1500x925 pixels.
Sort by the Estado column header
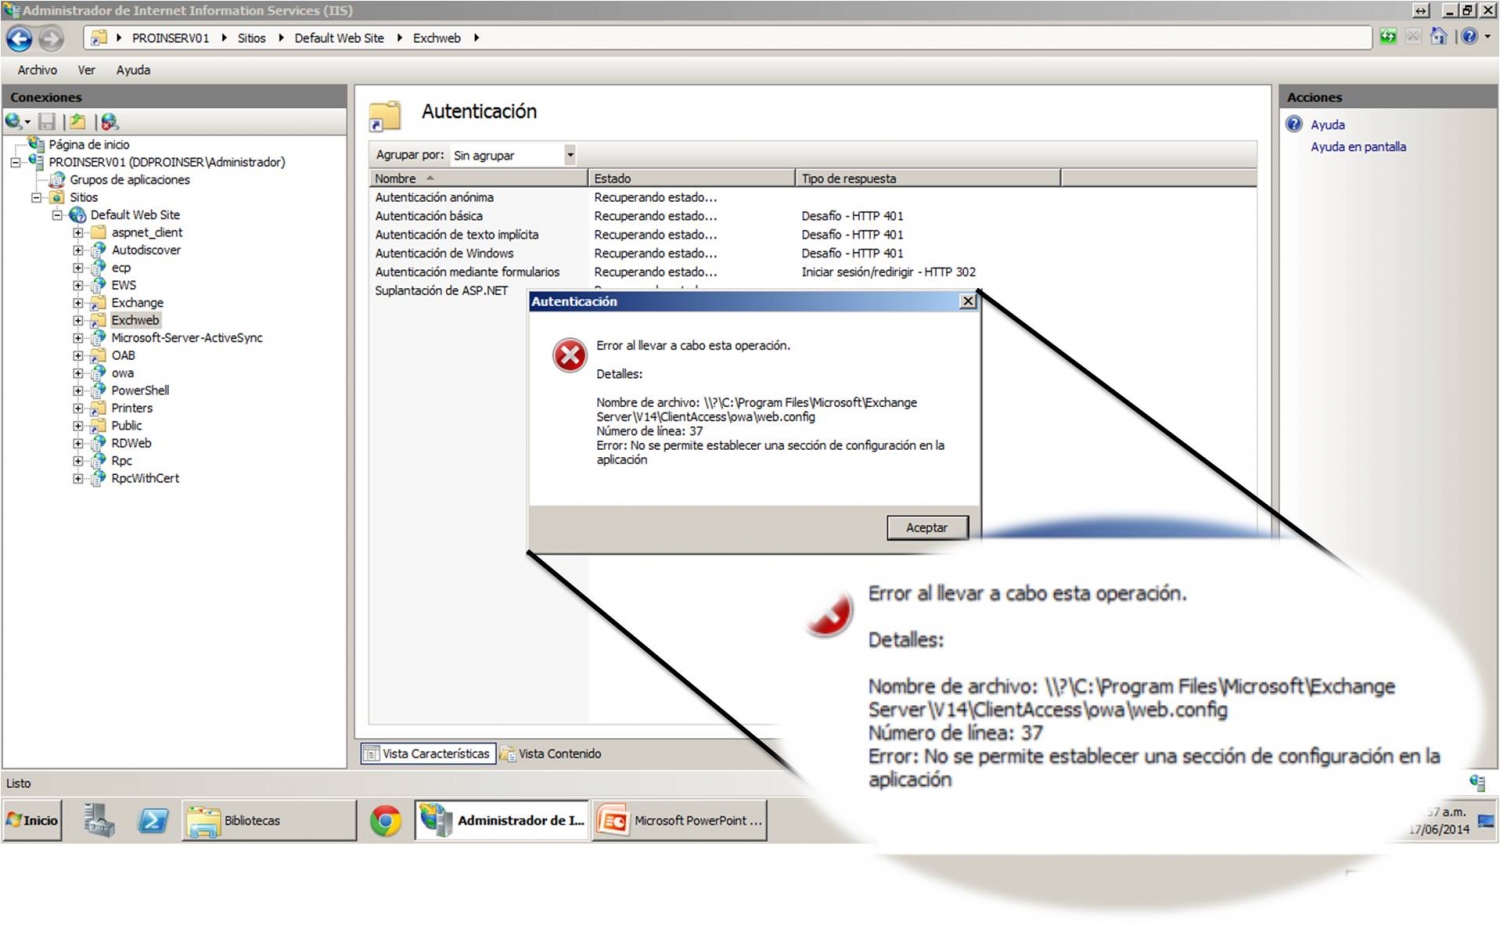[692, 179]
